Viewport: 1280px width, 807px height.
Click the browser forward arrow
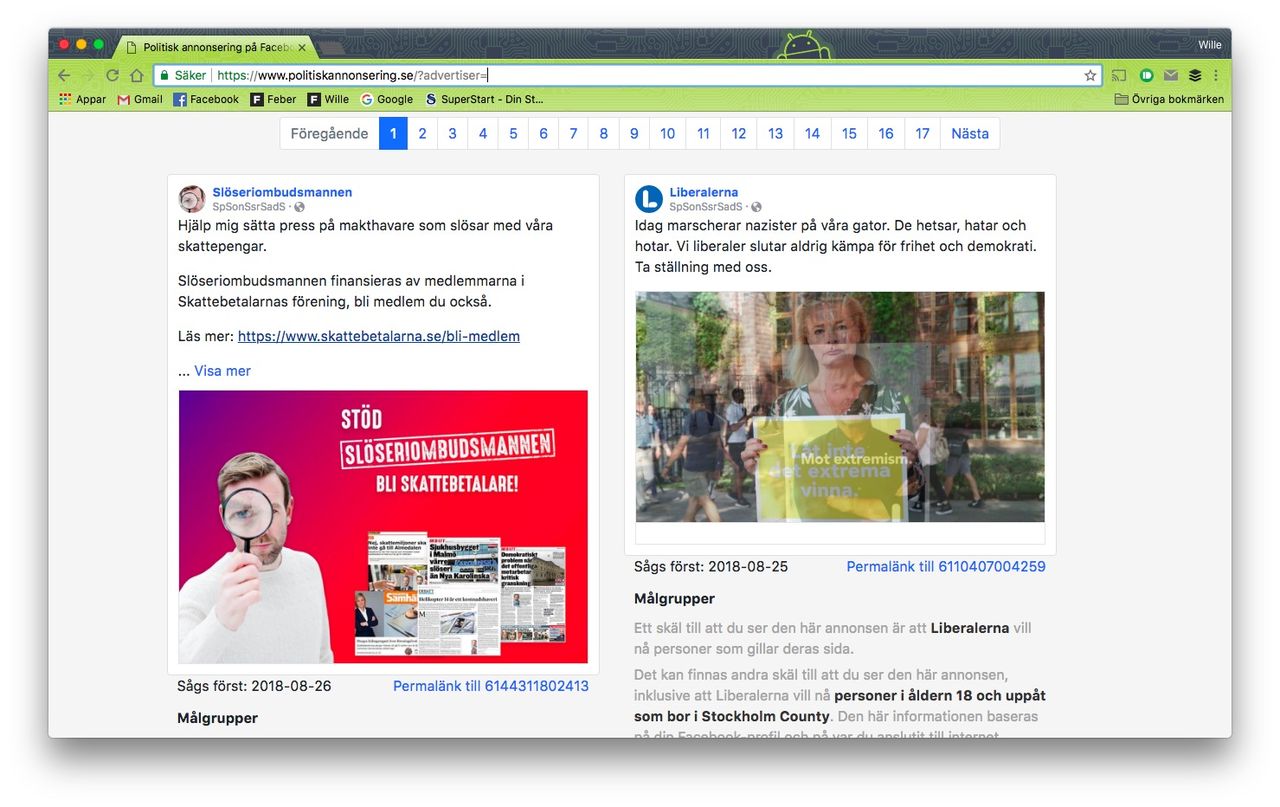point(88,75)
